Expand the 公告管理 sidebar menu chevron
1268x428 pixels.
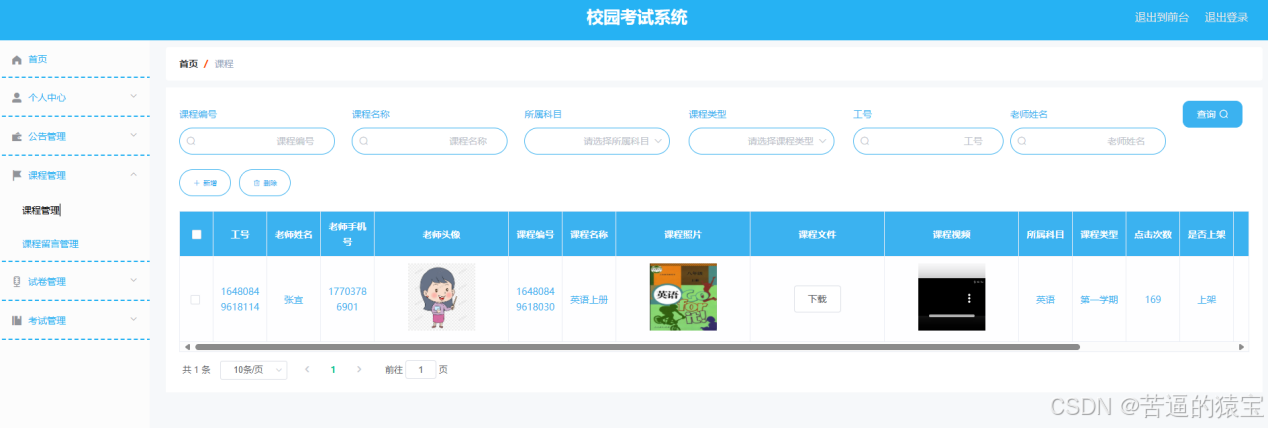134,136
